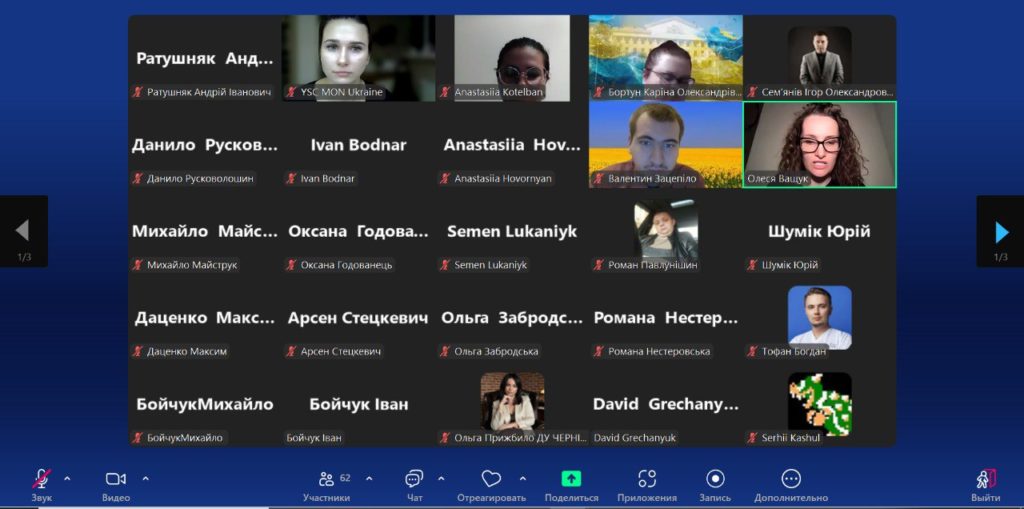The width and height of the screenshot is (1024, 509).
Task: Click the Ivan Bodnar participant tile
Action: pos(358,145)
